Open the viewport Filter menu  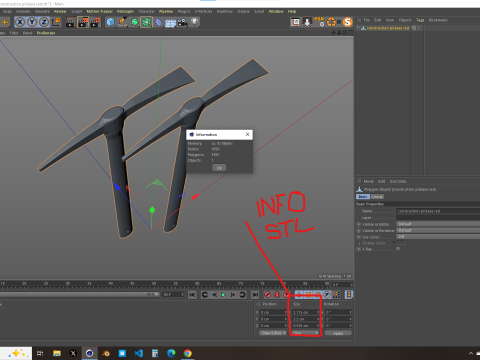coord(14,33)
